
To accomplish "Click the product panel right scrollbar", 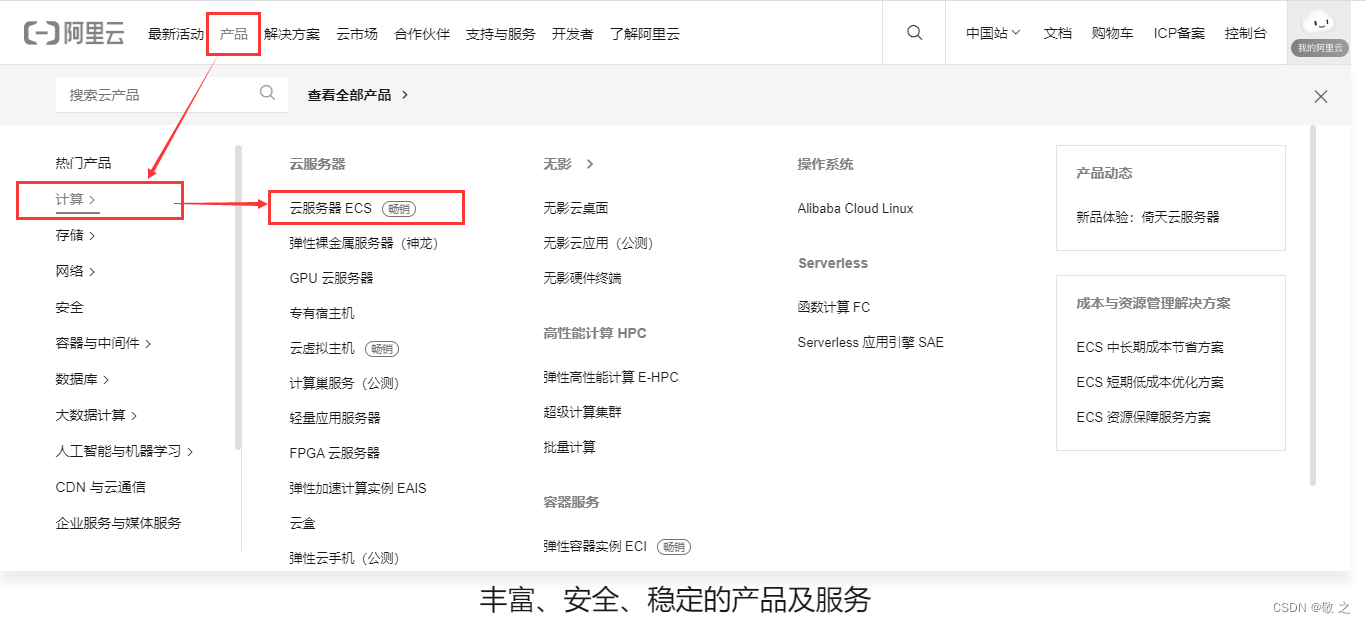I will [1314, 305].
